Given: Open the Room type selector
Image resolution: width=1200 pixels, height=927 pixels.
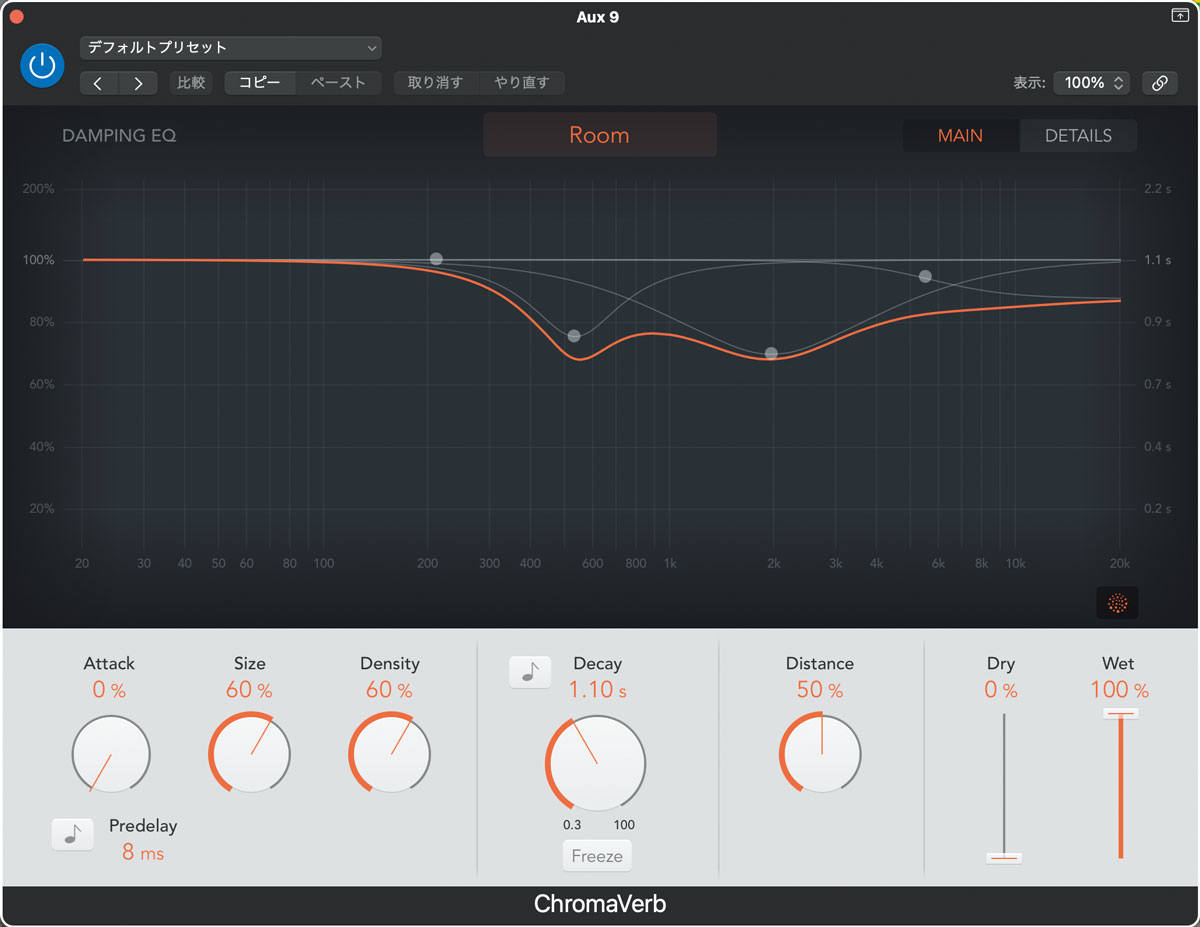Looking at the screenshot, I should click(599, 135).
